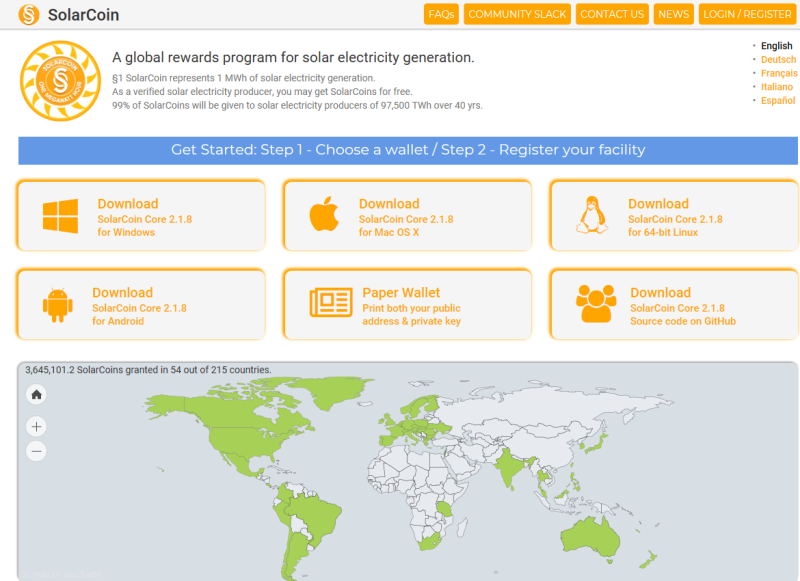Reset the map with the home icon
Screen dimensions: 800x581
point(36,394)
